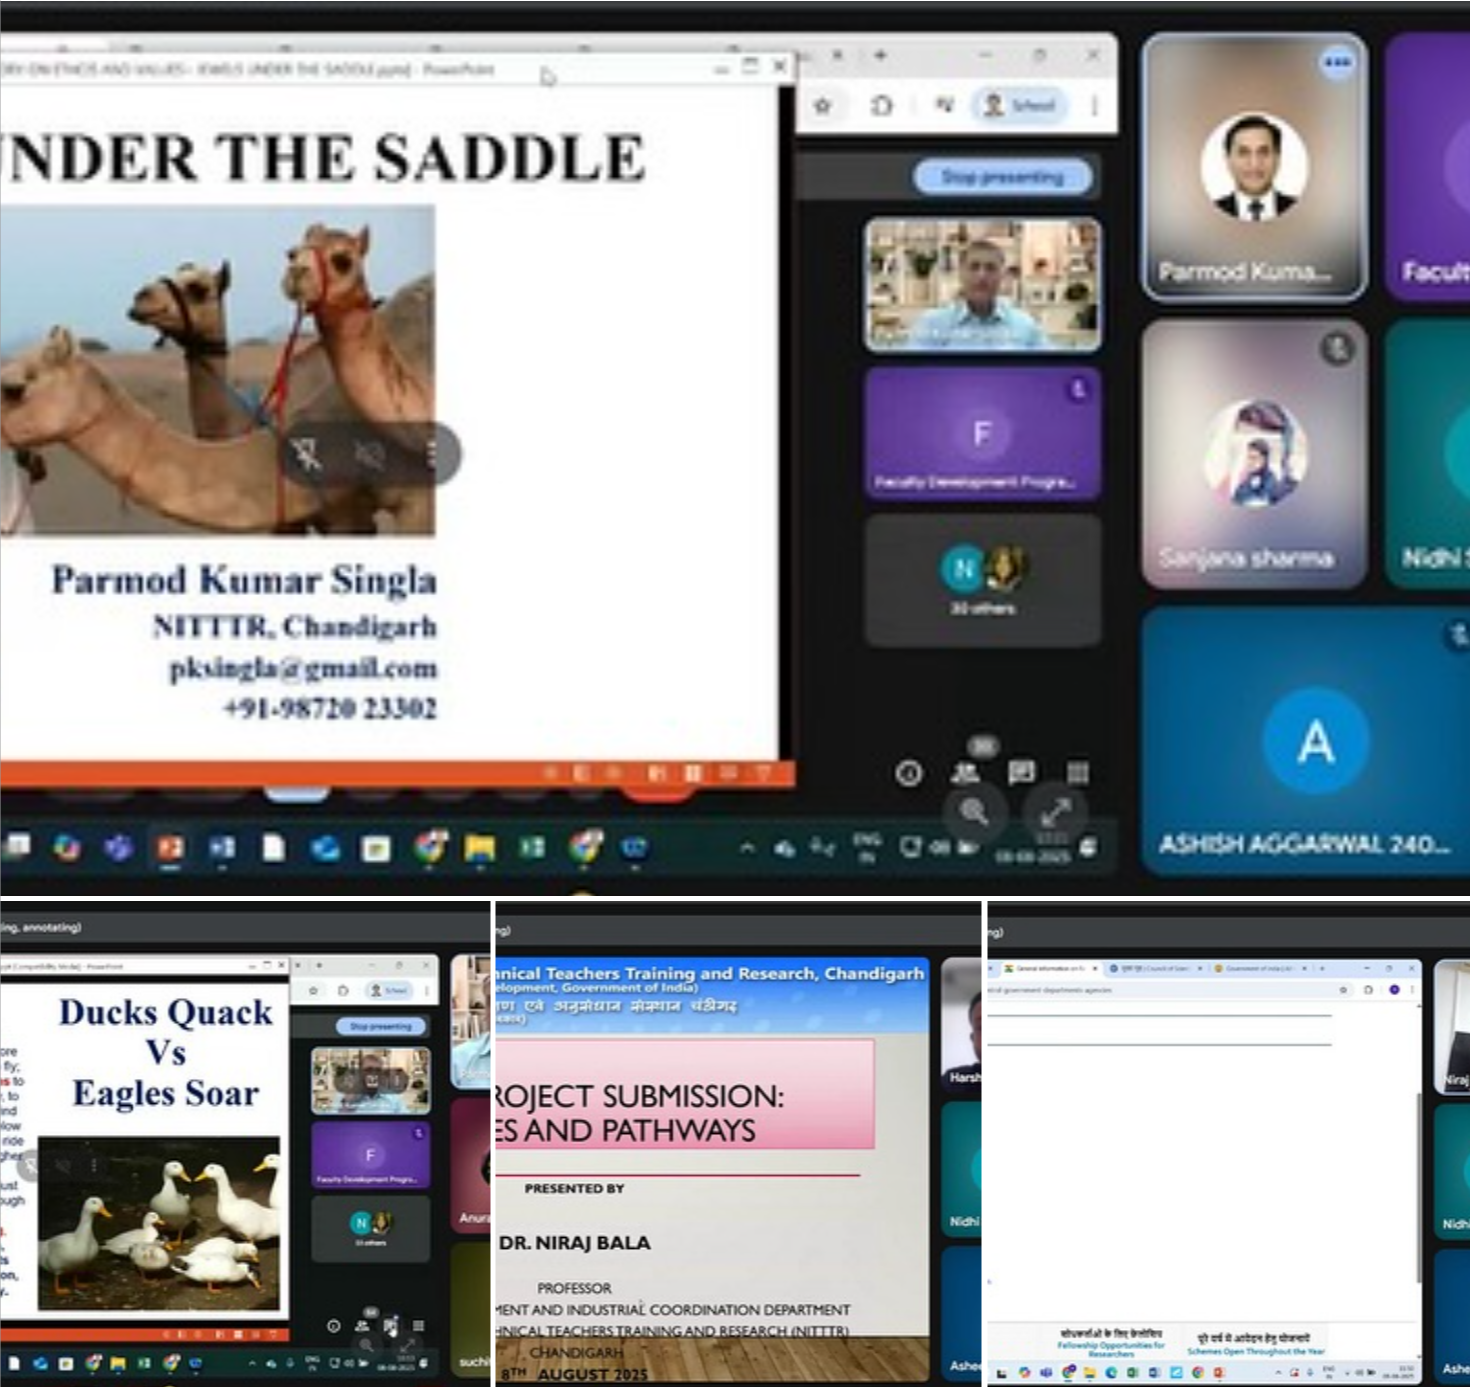Zoom the presentation with magnifier icon
This screenshot has width=1470, height=1387.
(974, 811)
